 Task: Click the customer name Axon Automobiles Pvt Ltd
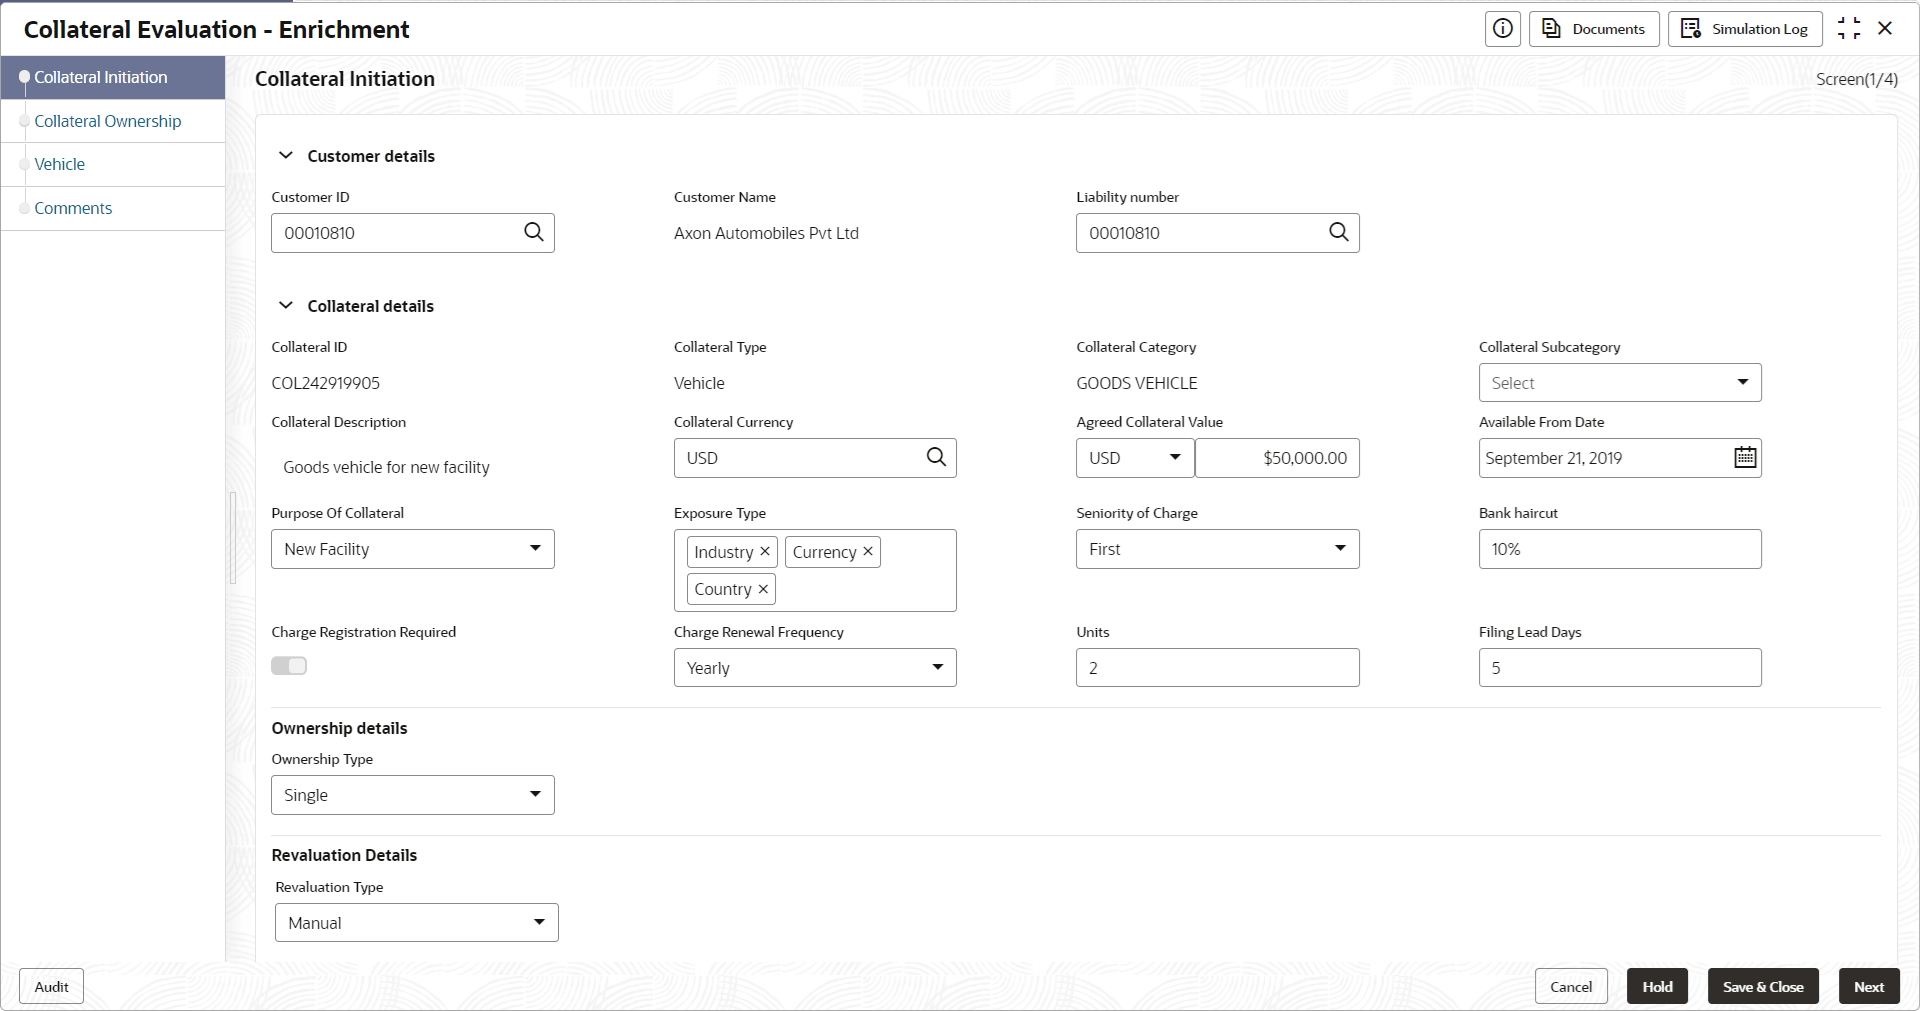tap(766, 233)
